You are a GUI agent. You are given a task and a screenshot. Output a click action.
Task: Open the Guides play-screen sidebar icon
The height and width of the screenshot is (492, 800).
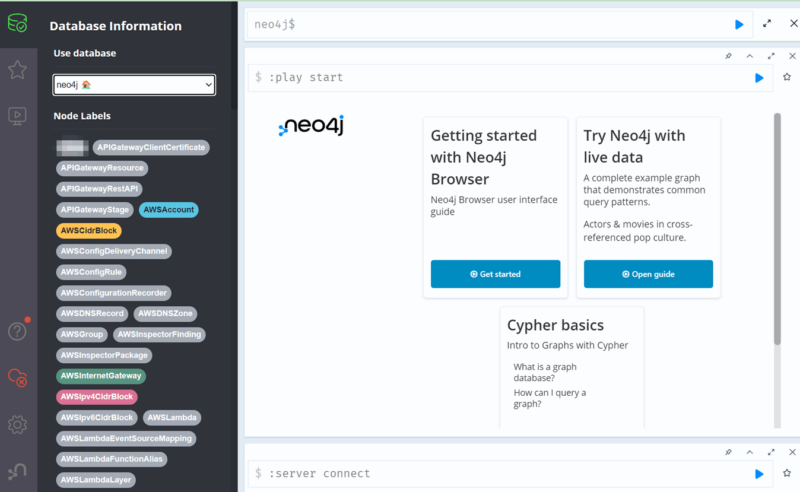tap(17, 116)
